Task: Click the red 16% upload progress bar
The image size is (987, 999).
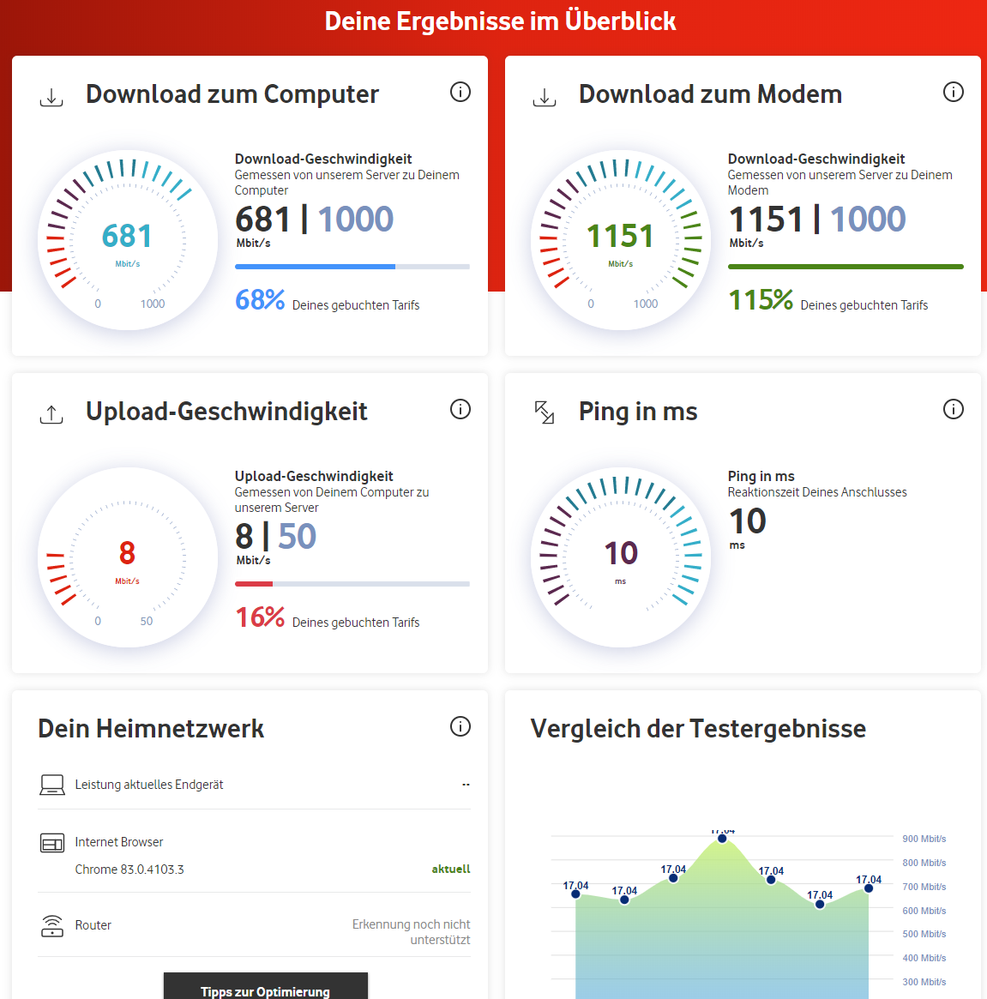Action: click(352, 584)
